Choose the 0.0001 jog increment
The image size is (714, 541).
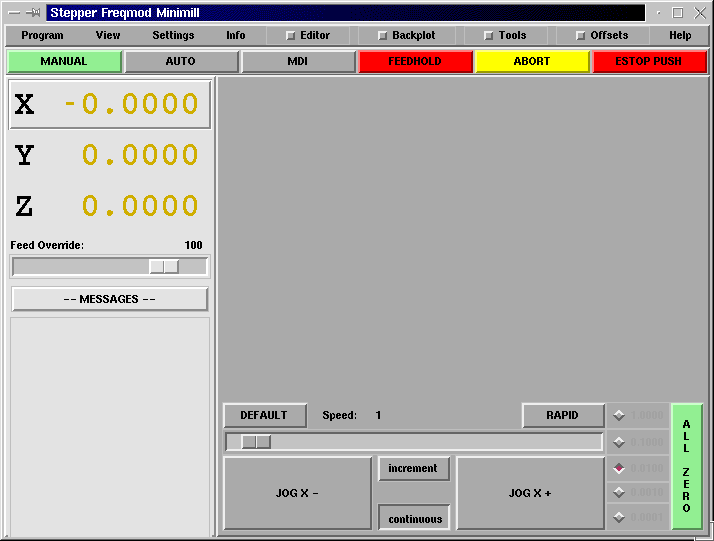point(619,517)
